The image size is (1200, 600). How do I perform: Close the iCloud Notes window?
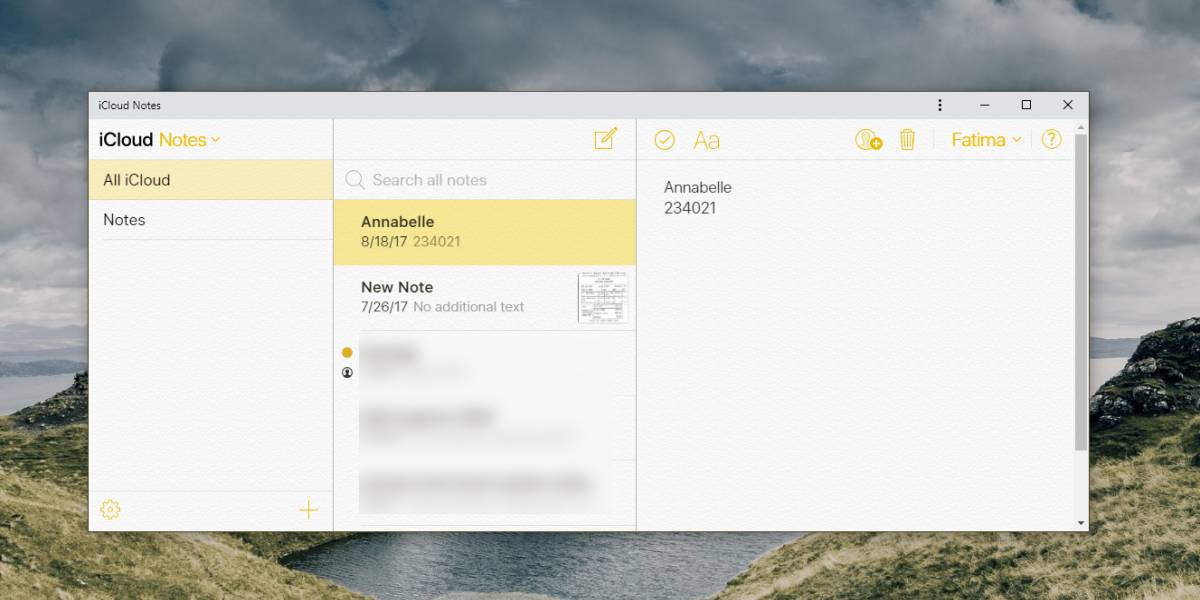(x=1068, y=105)
